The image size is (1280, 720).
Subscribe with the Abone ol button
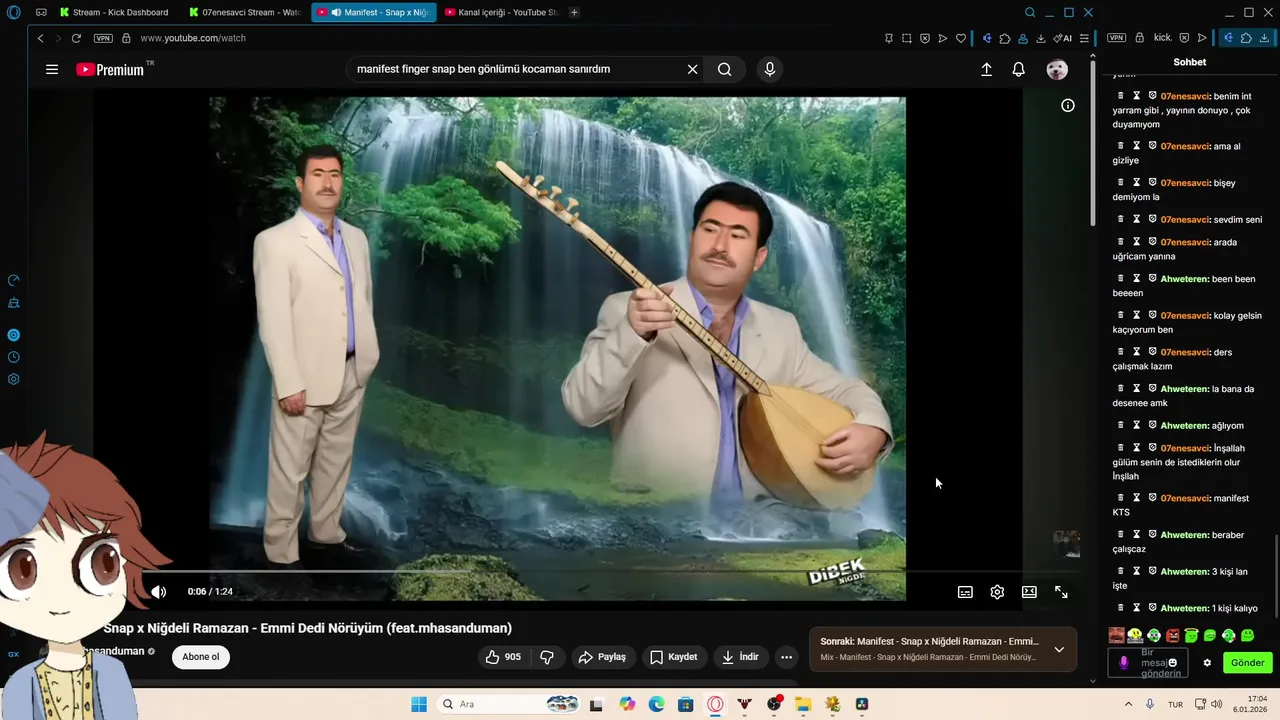200,657
